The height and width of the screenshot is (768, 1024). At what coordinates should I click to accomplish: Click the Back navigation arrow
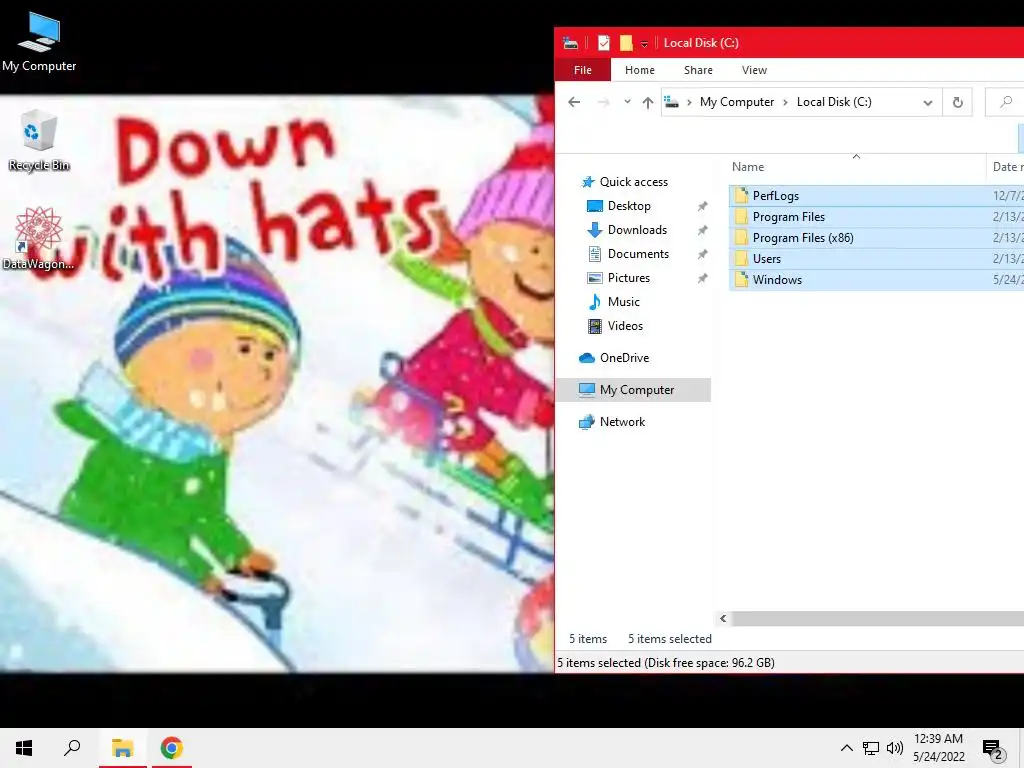574,102
